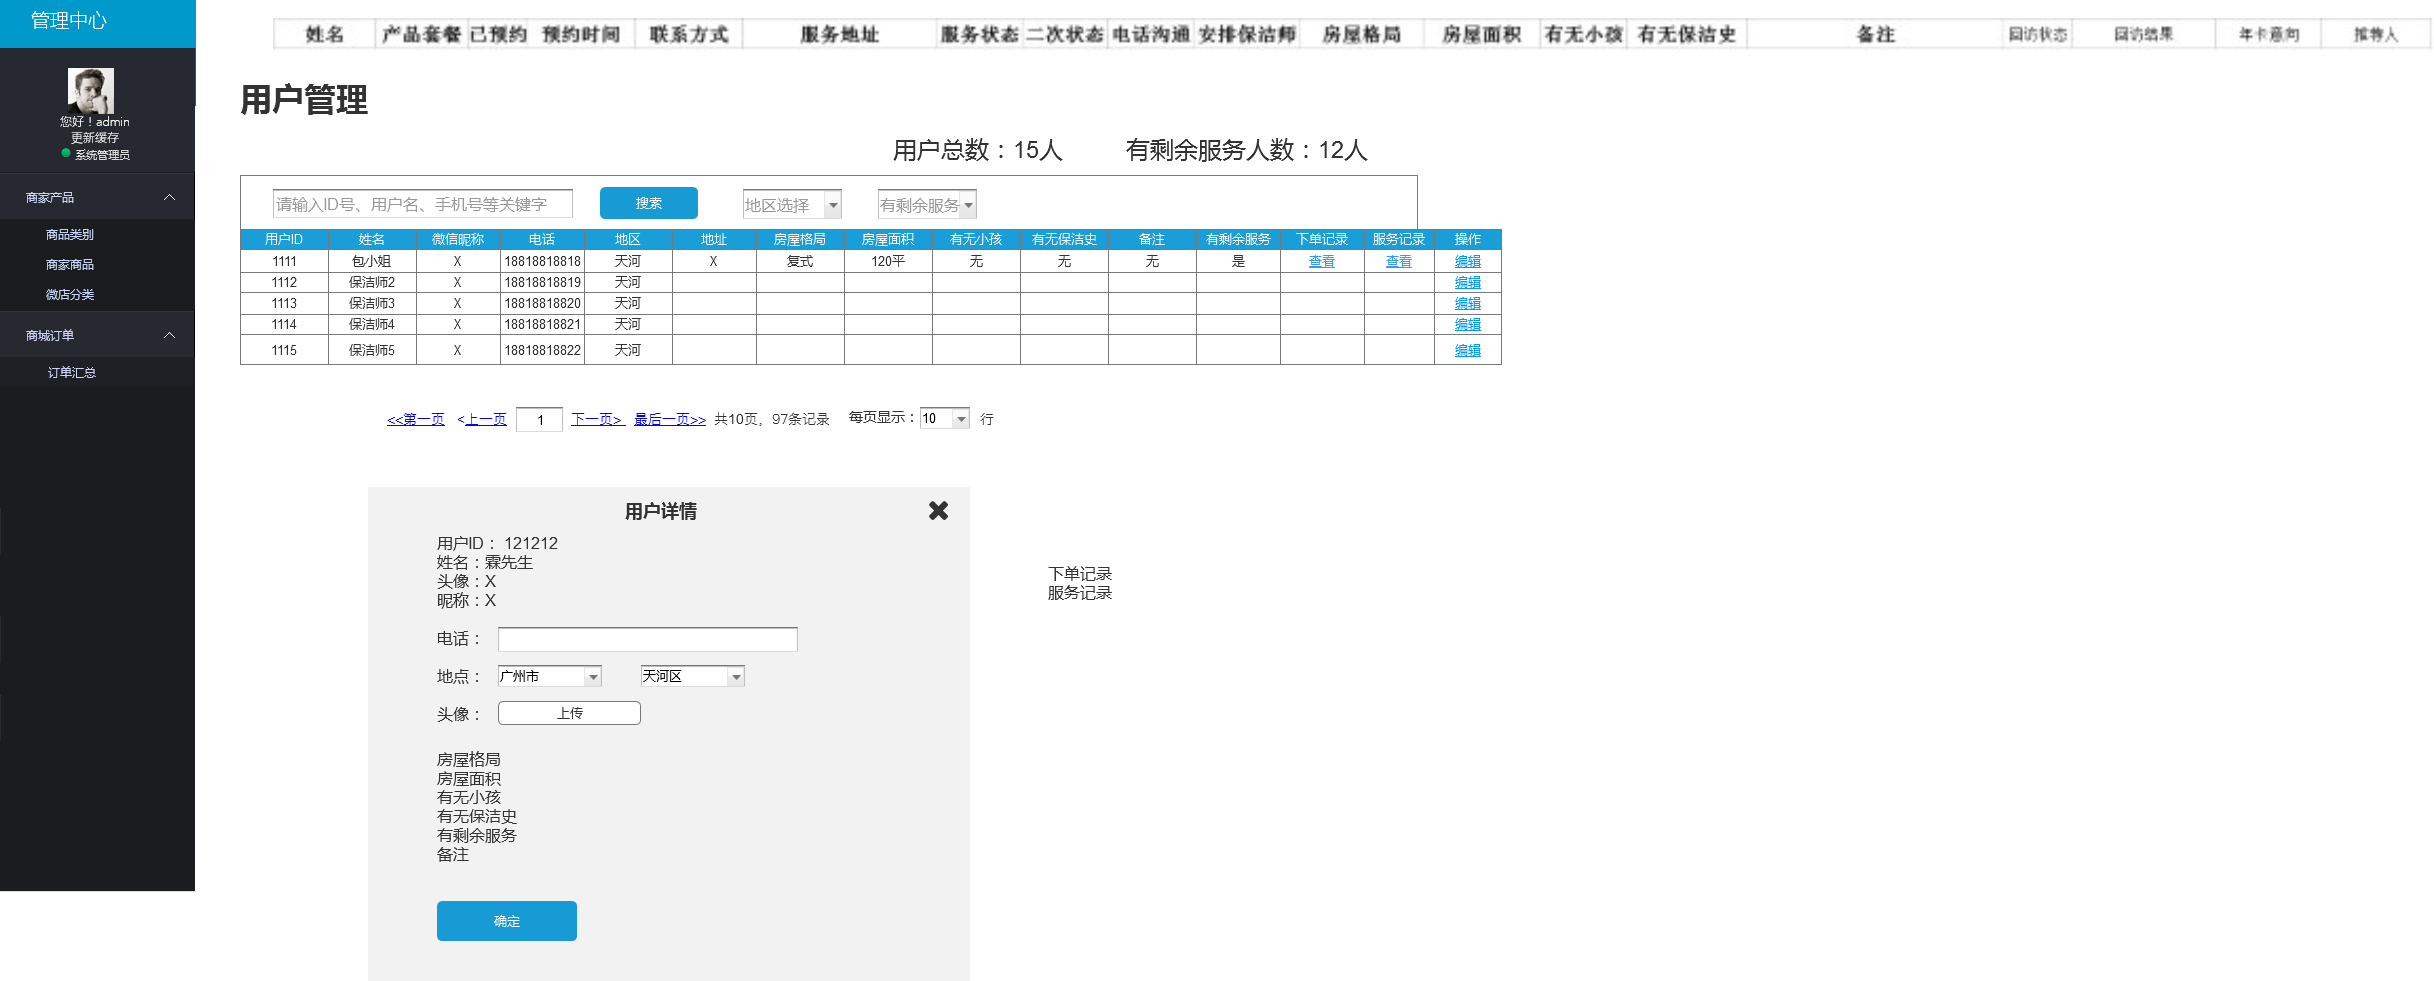Click the 上传 avatar upload button
This screenshot has width=2434, height=981.
coord(569,713)
